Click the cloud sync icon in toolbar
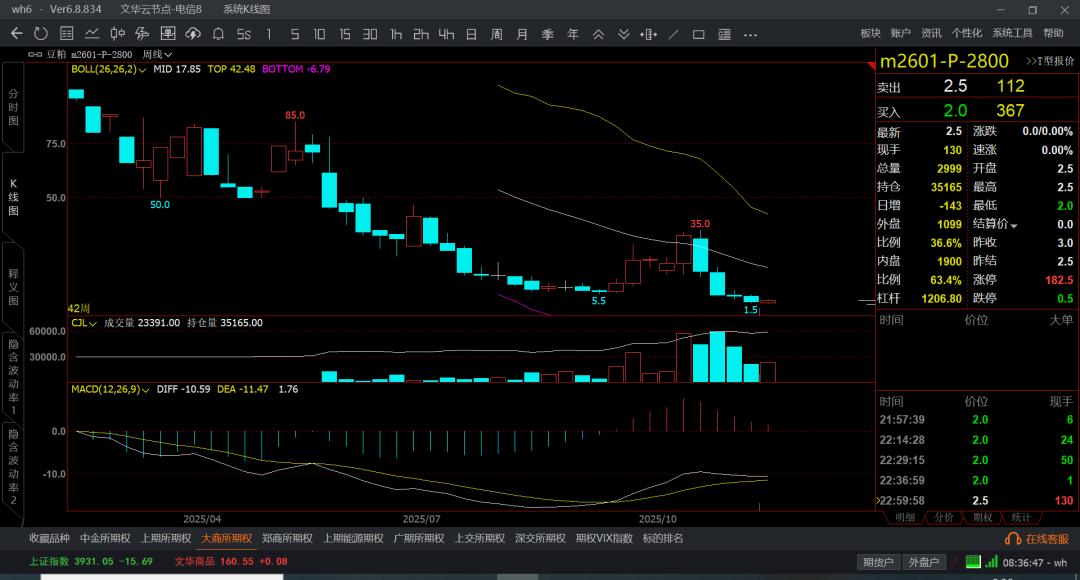The image size is (1080, 580). 193,34
